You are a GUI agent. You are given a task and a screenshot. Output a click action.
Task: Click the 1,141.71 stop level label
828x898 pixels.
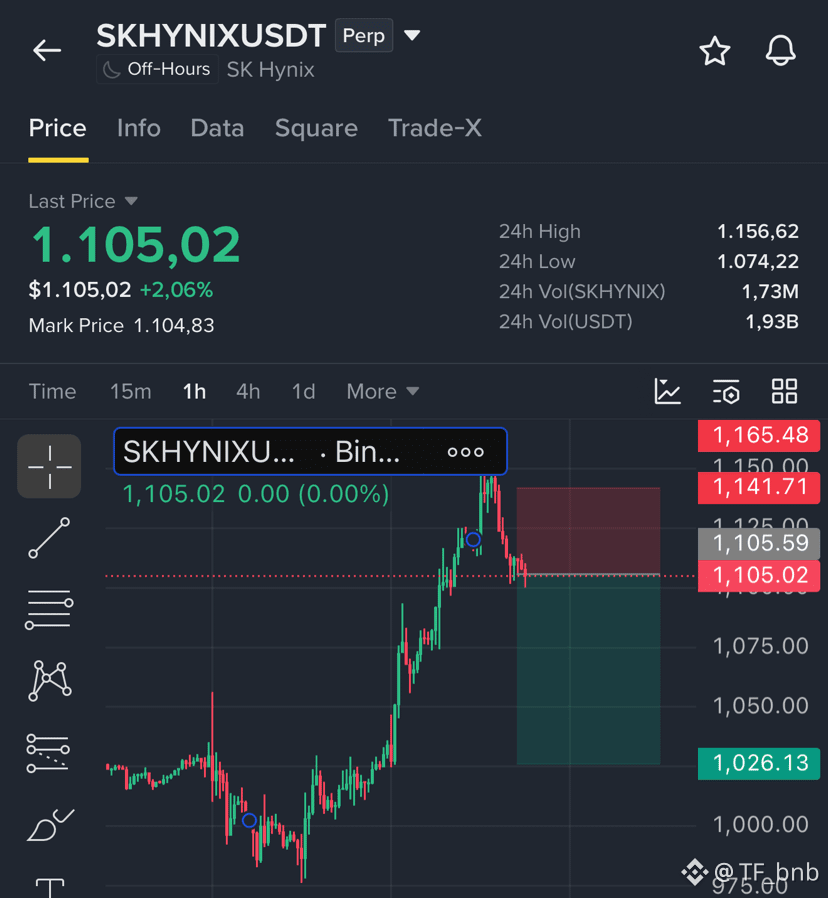point(759,487)
